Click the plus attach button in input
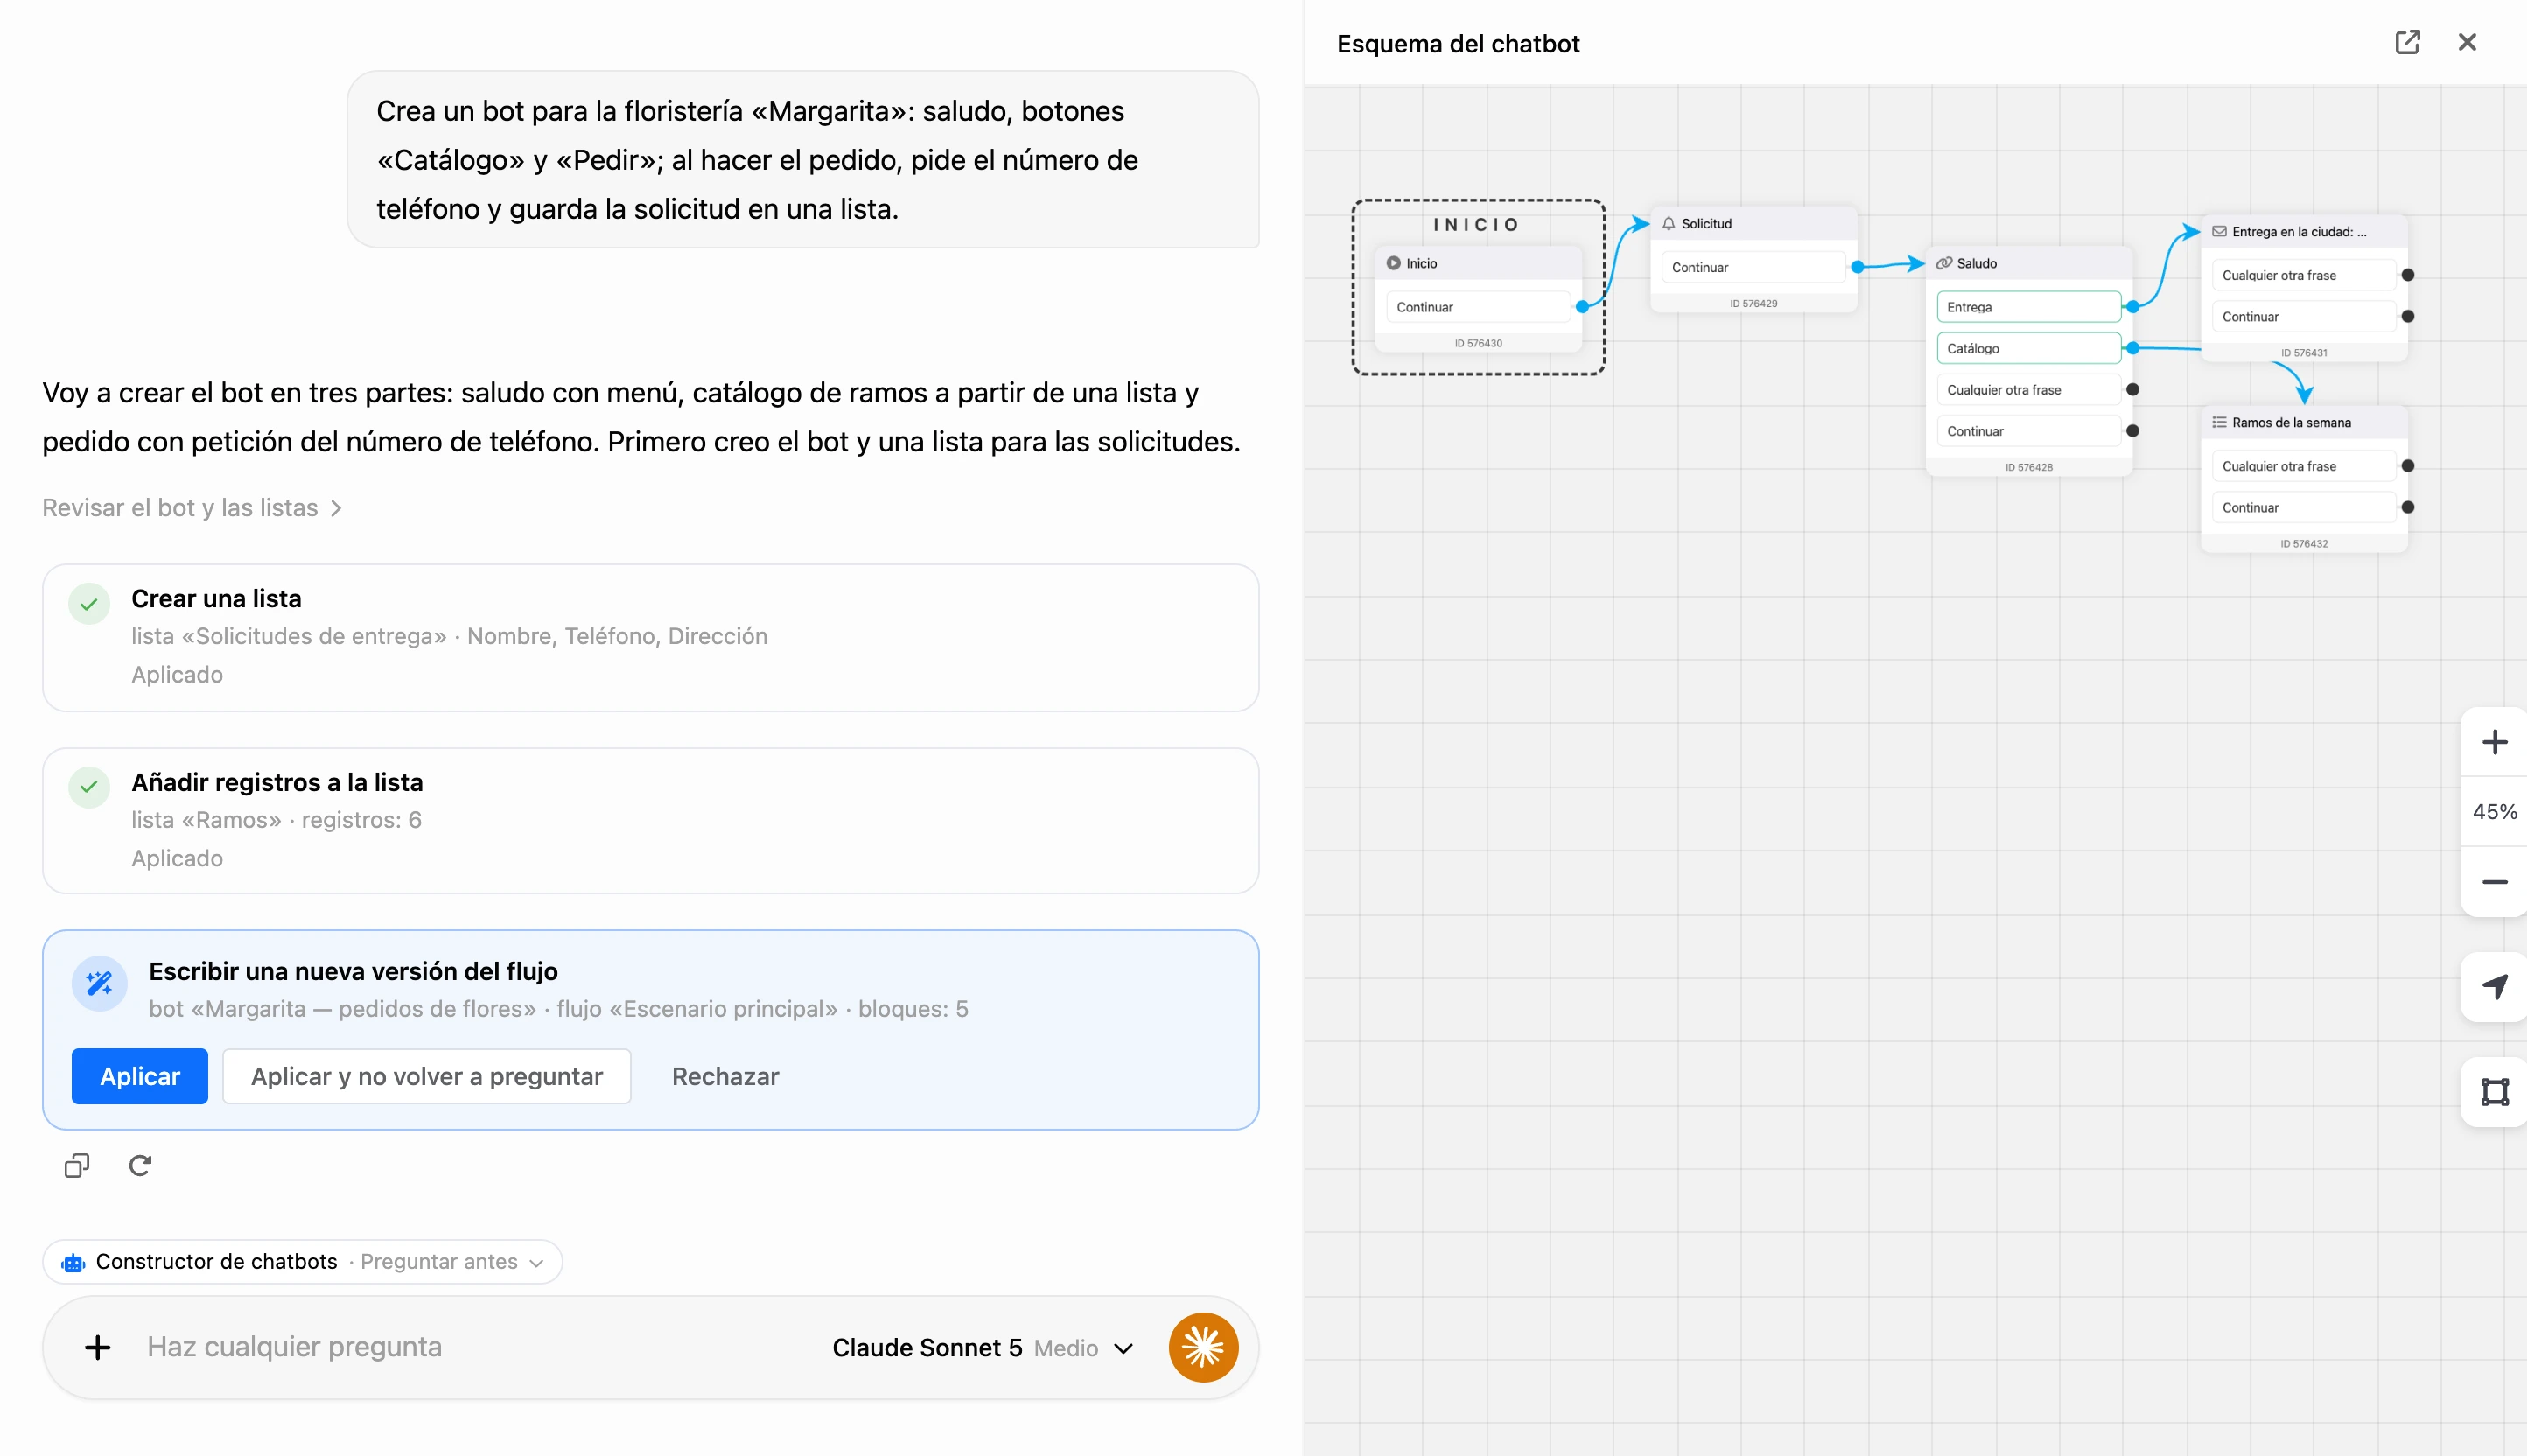 click(97, 1347)
